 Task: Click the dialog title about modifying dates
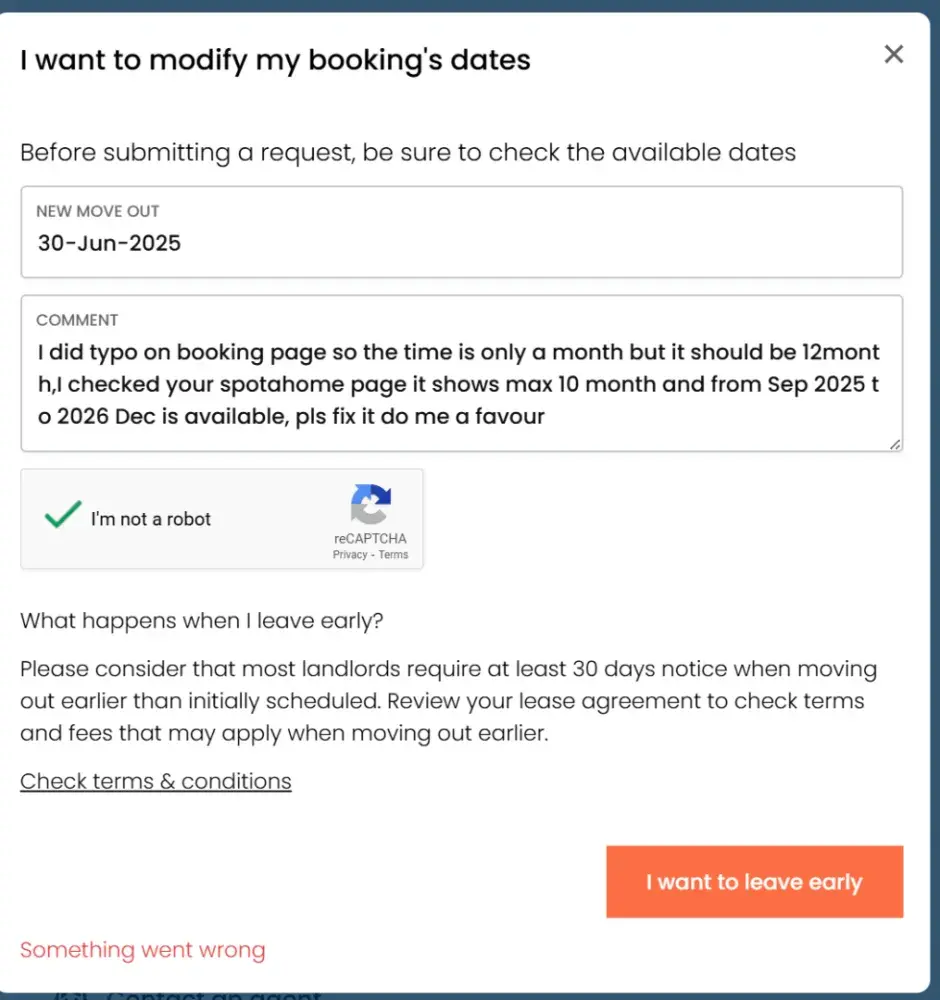click(x=275, y=60)
